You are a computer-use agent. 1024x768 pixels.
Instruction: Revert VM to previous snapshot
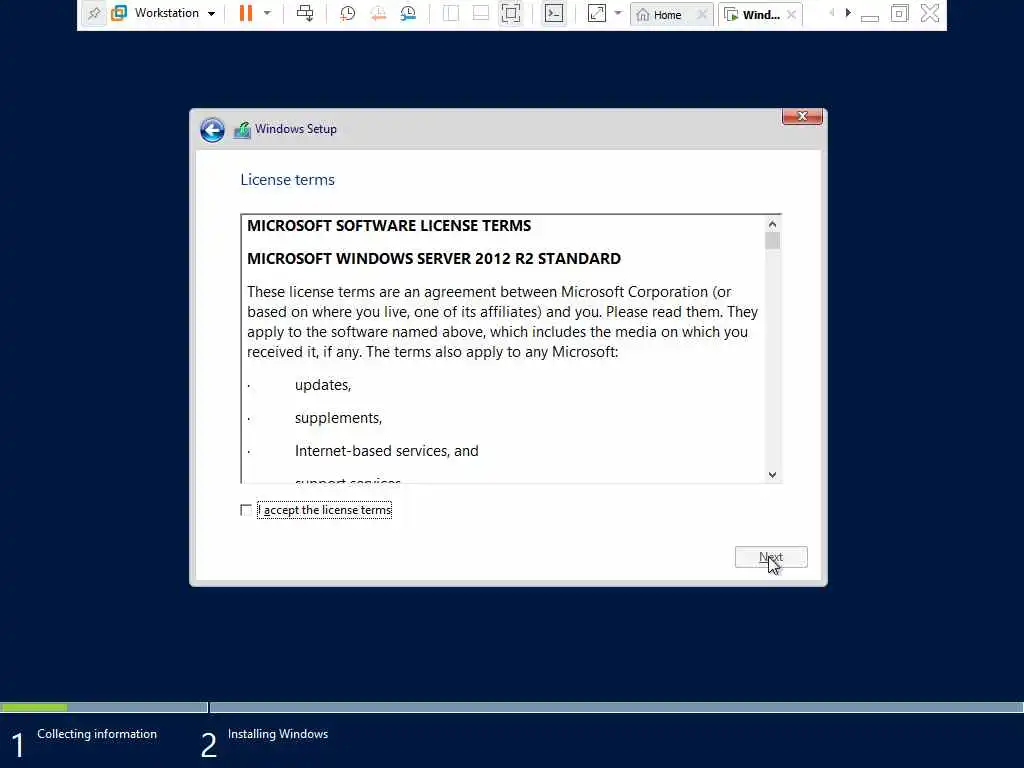pos(378,13)
